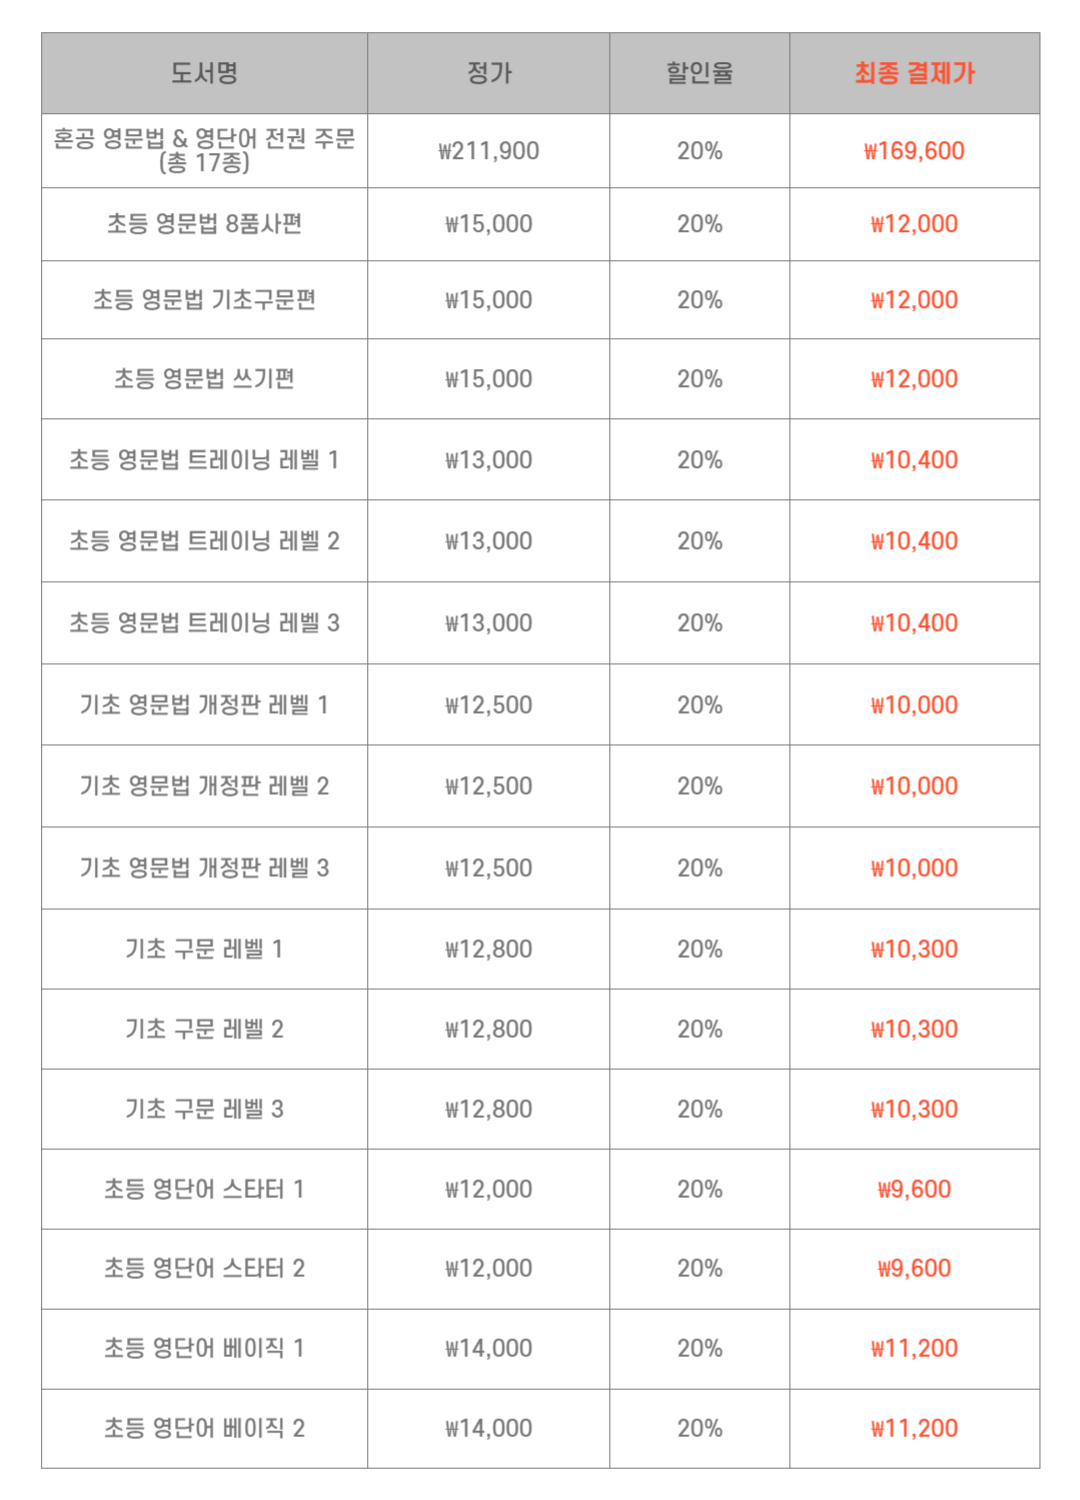Click the 할인율 column header
The image size is (1080, 1500).
(699, 73)
